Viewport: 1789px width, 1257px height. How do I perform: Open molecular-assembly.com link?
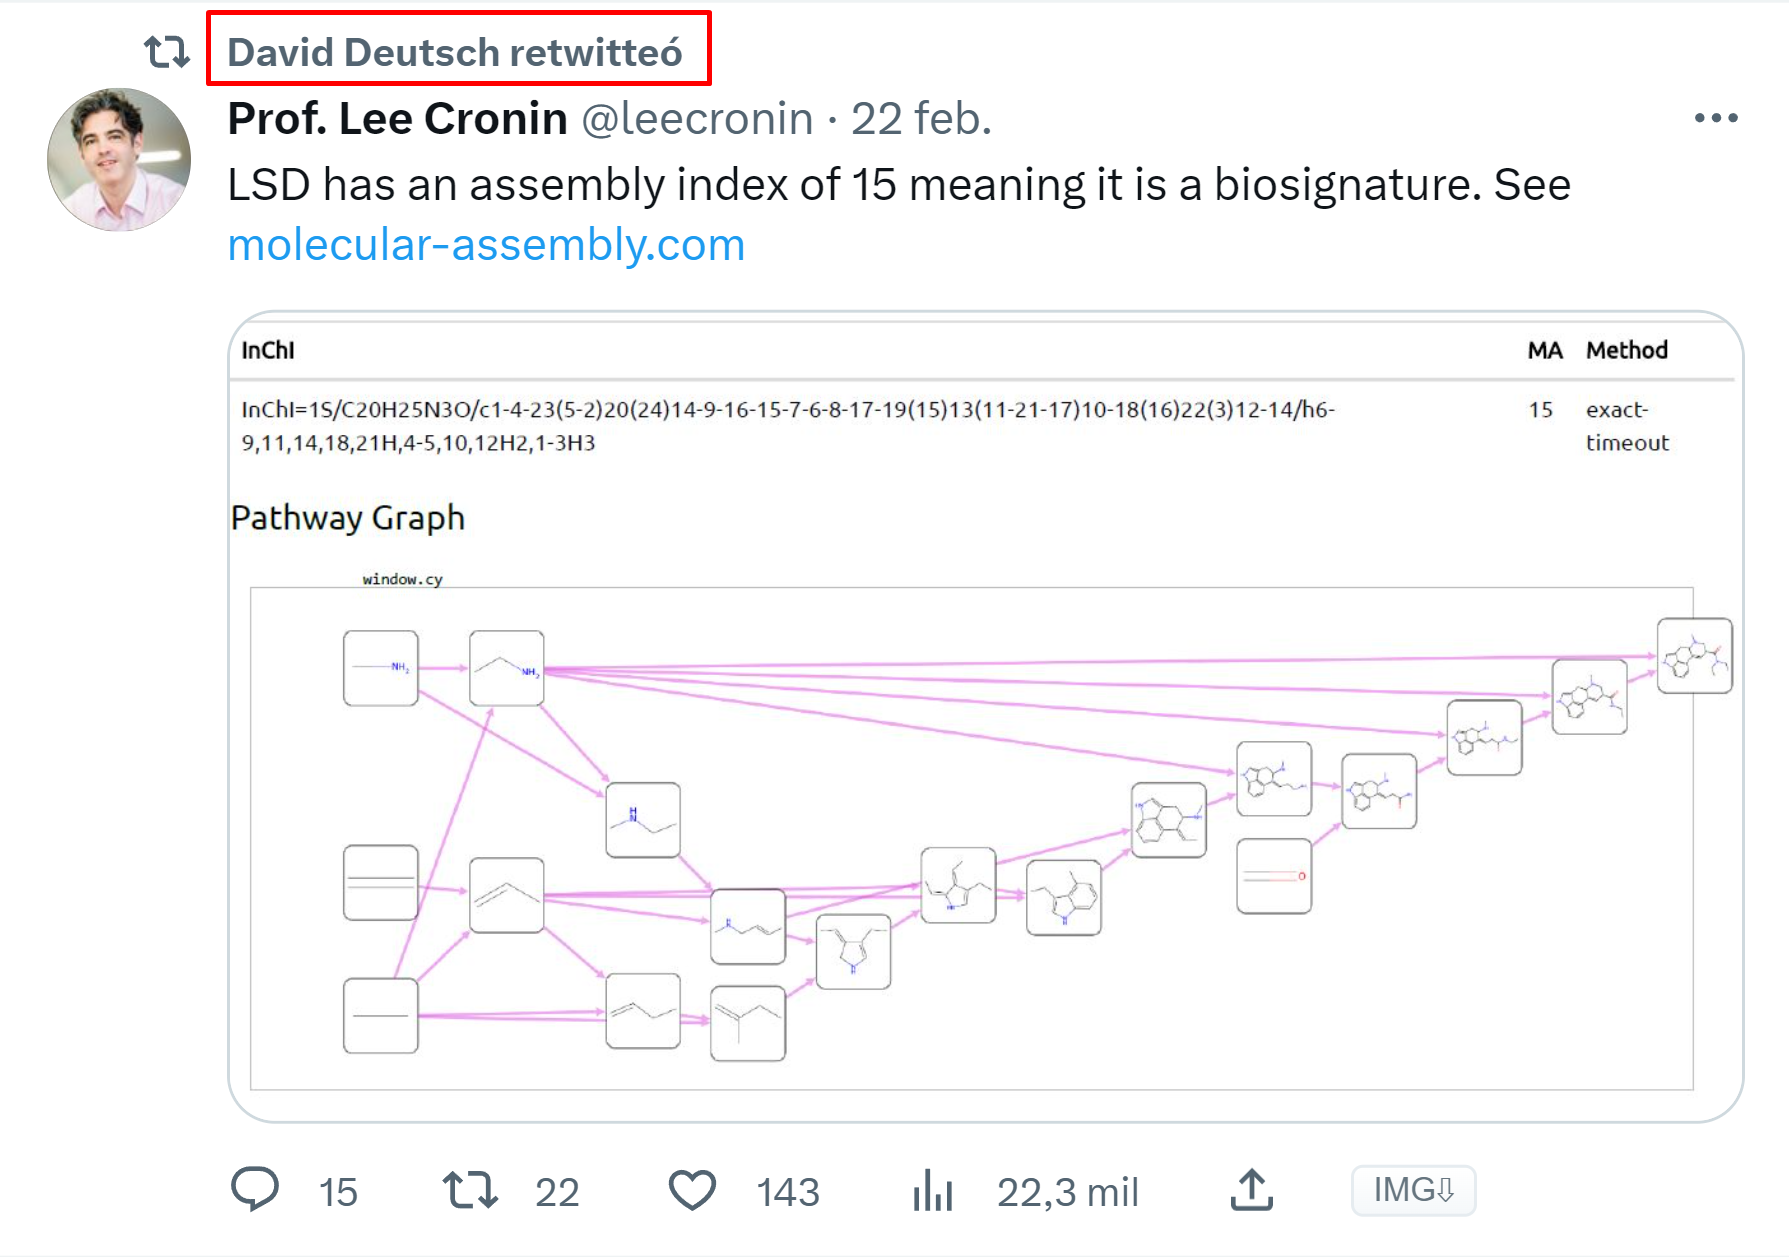point(486,245)
